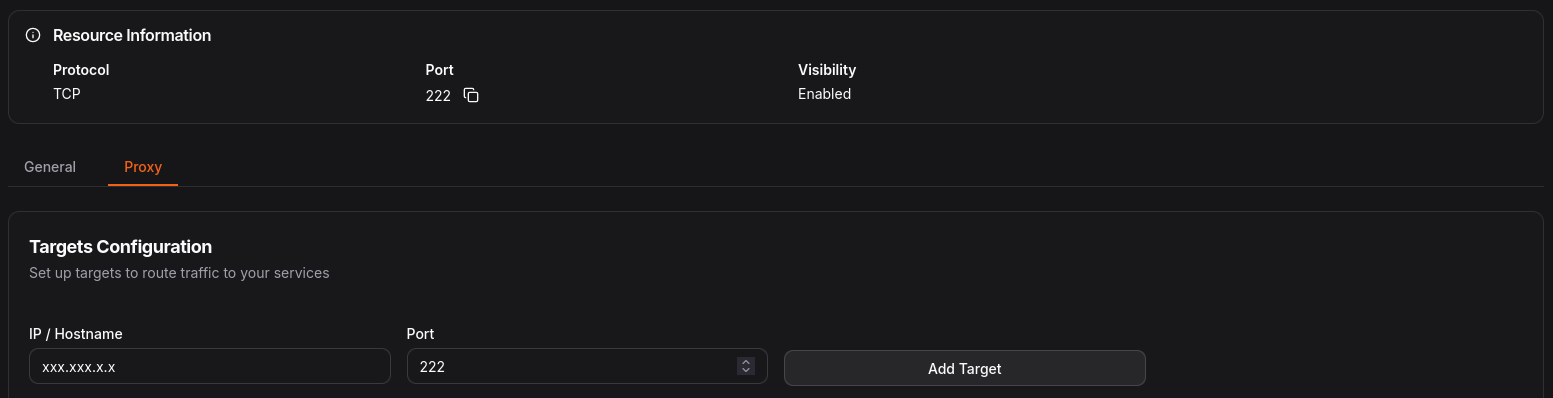Increase target Port with stepper up arrow
The height and width of the screenshot is (398, 1553).
[745, 362]
